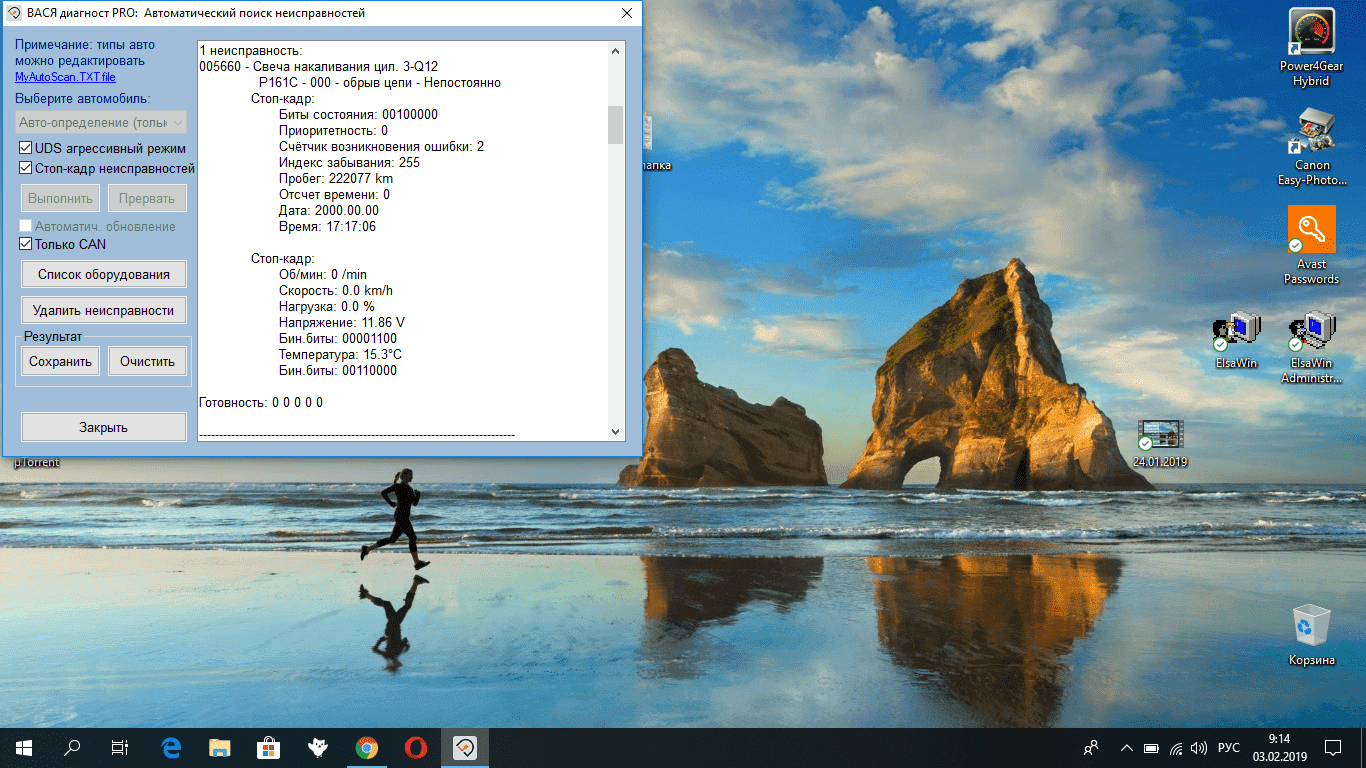Check battery status tray icon
1366x768 pixels.
tap(1152, 748)
